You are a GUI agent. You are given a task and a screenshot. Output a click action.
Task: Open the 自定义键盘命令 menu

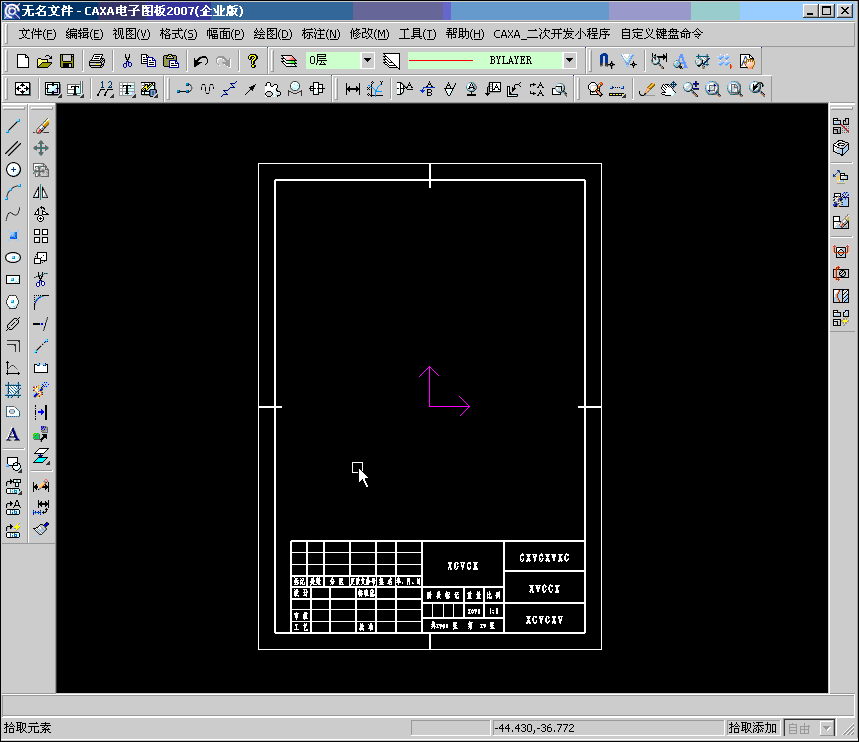pos(662,34)
